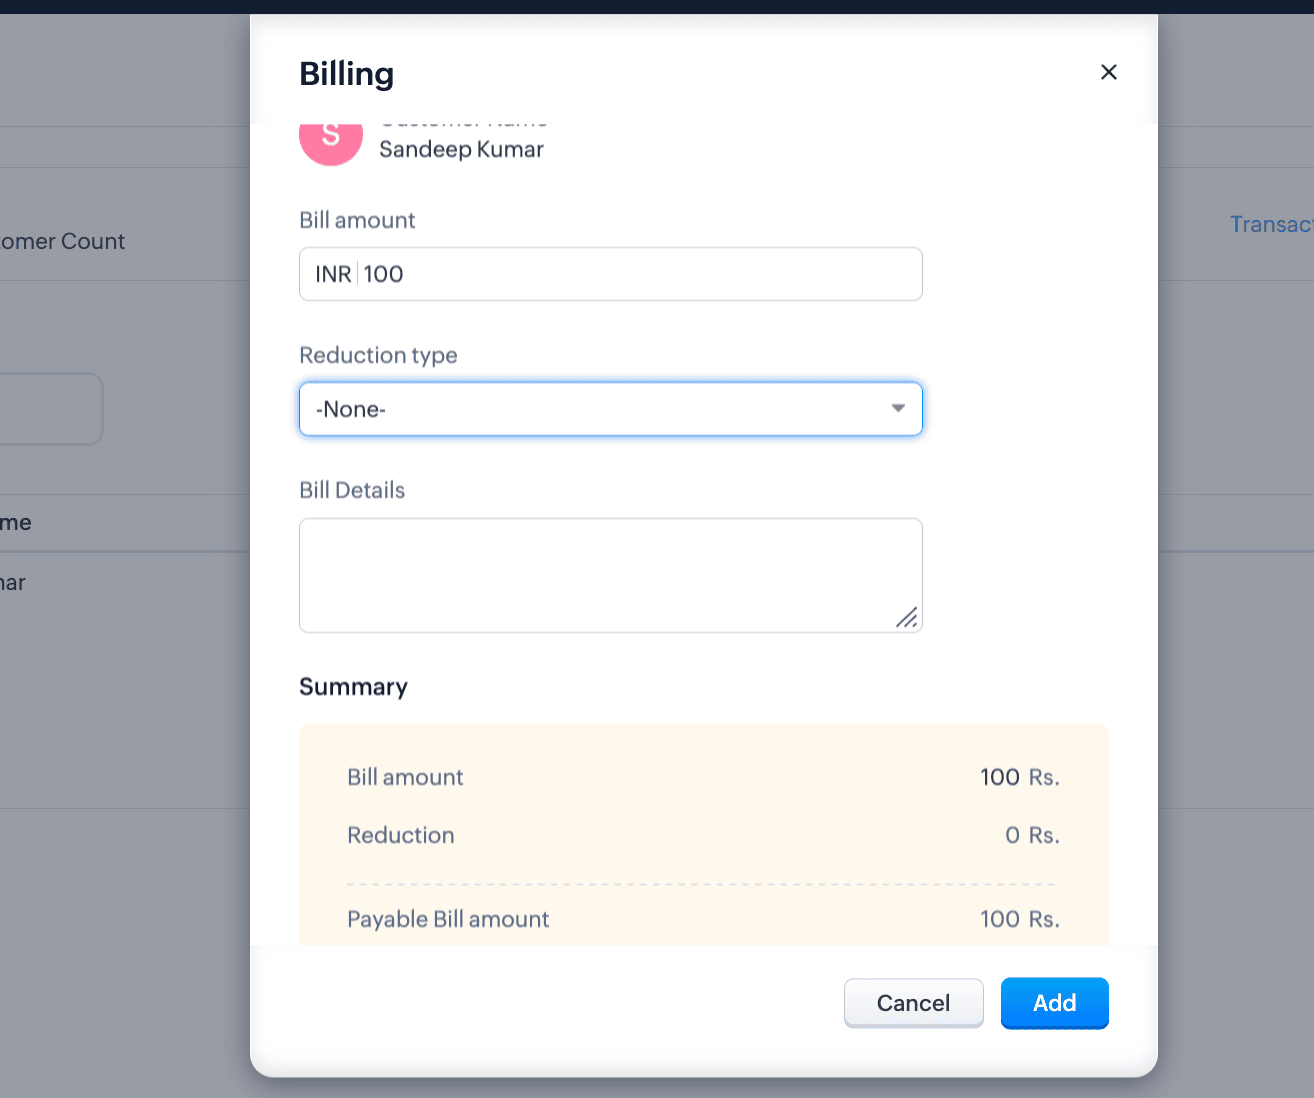Image resolution: width=1314 pixels, height=1098 pixels.
Task: Open the Transactions link behind the dialog
Action: 1270,224
